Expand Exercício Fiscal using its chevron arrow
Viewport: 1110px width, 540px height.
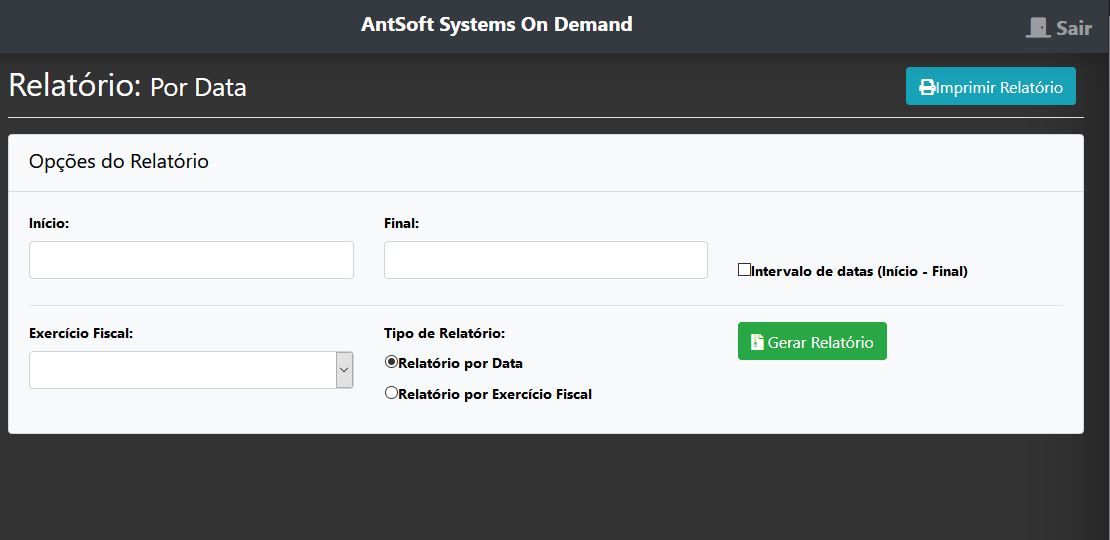344,370
